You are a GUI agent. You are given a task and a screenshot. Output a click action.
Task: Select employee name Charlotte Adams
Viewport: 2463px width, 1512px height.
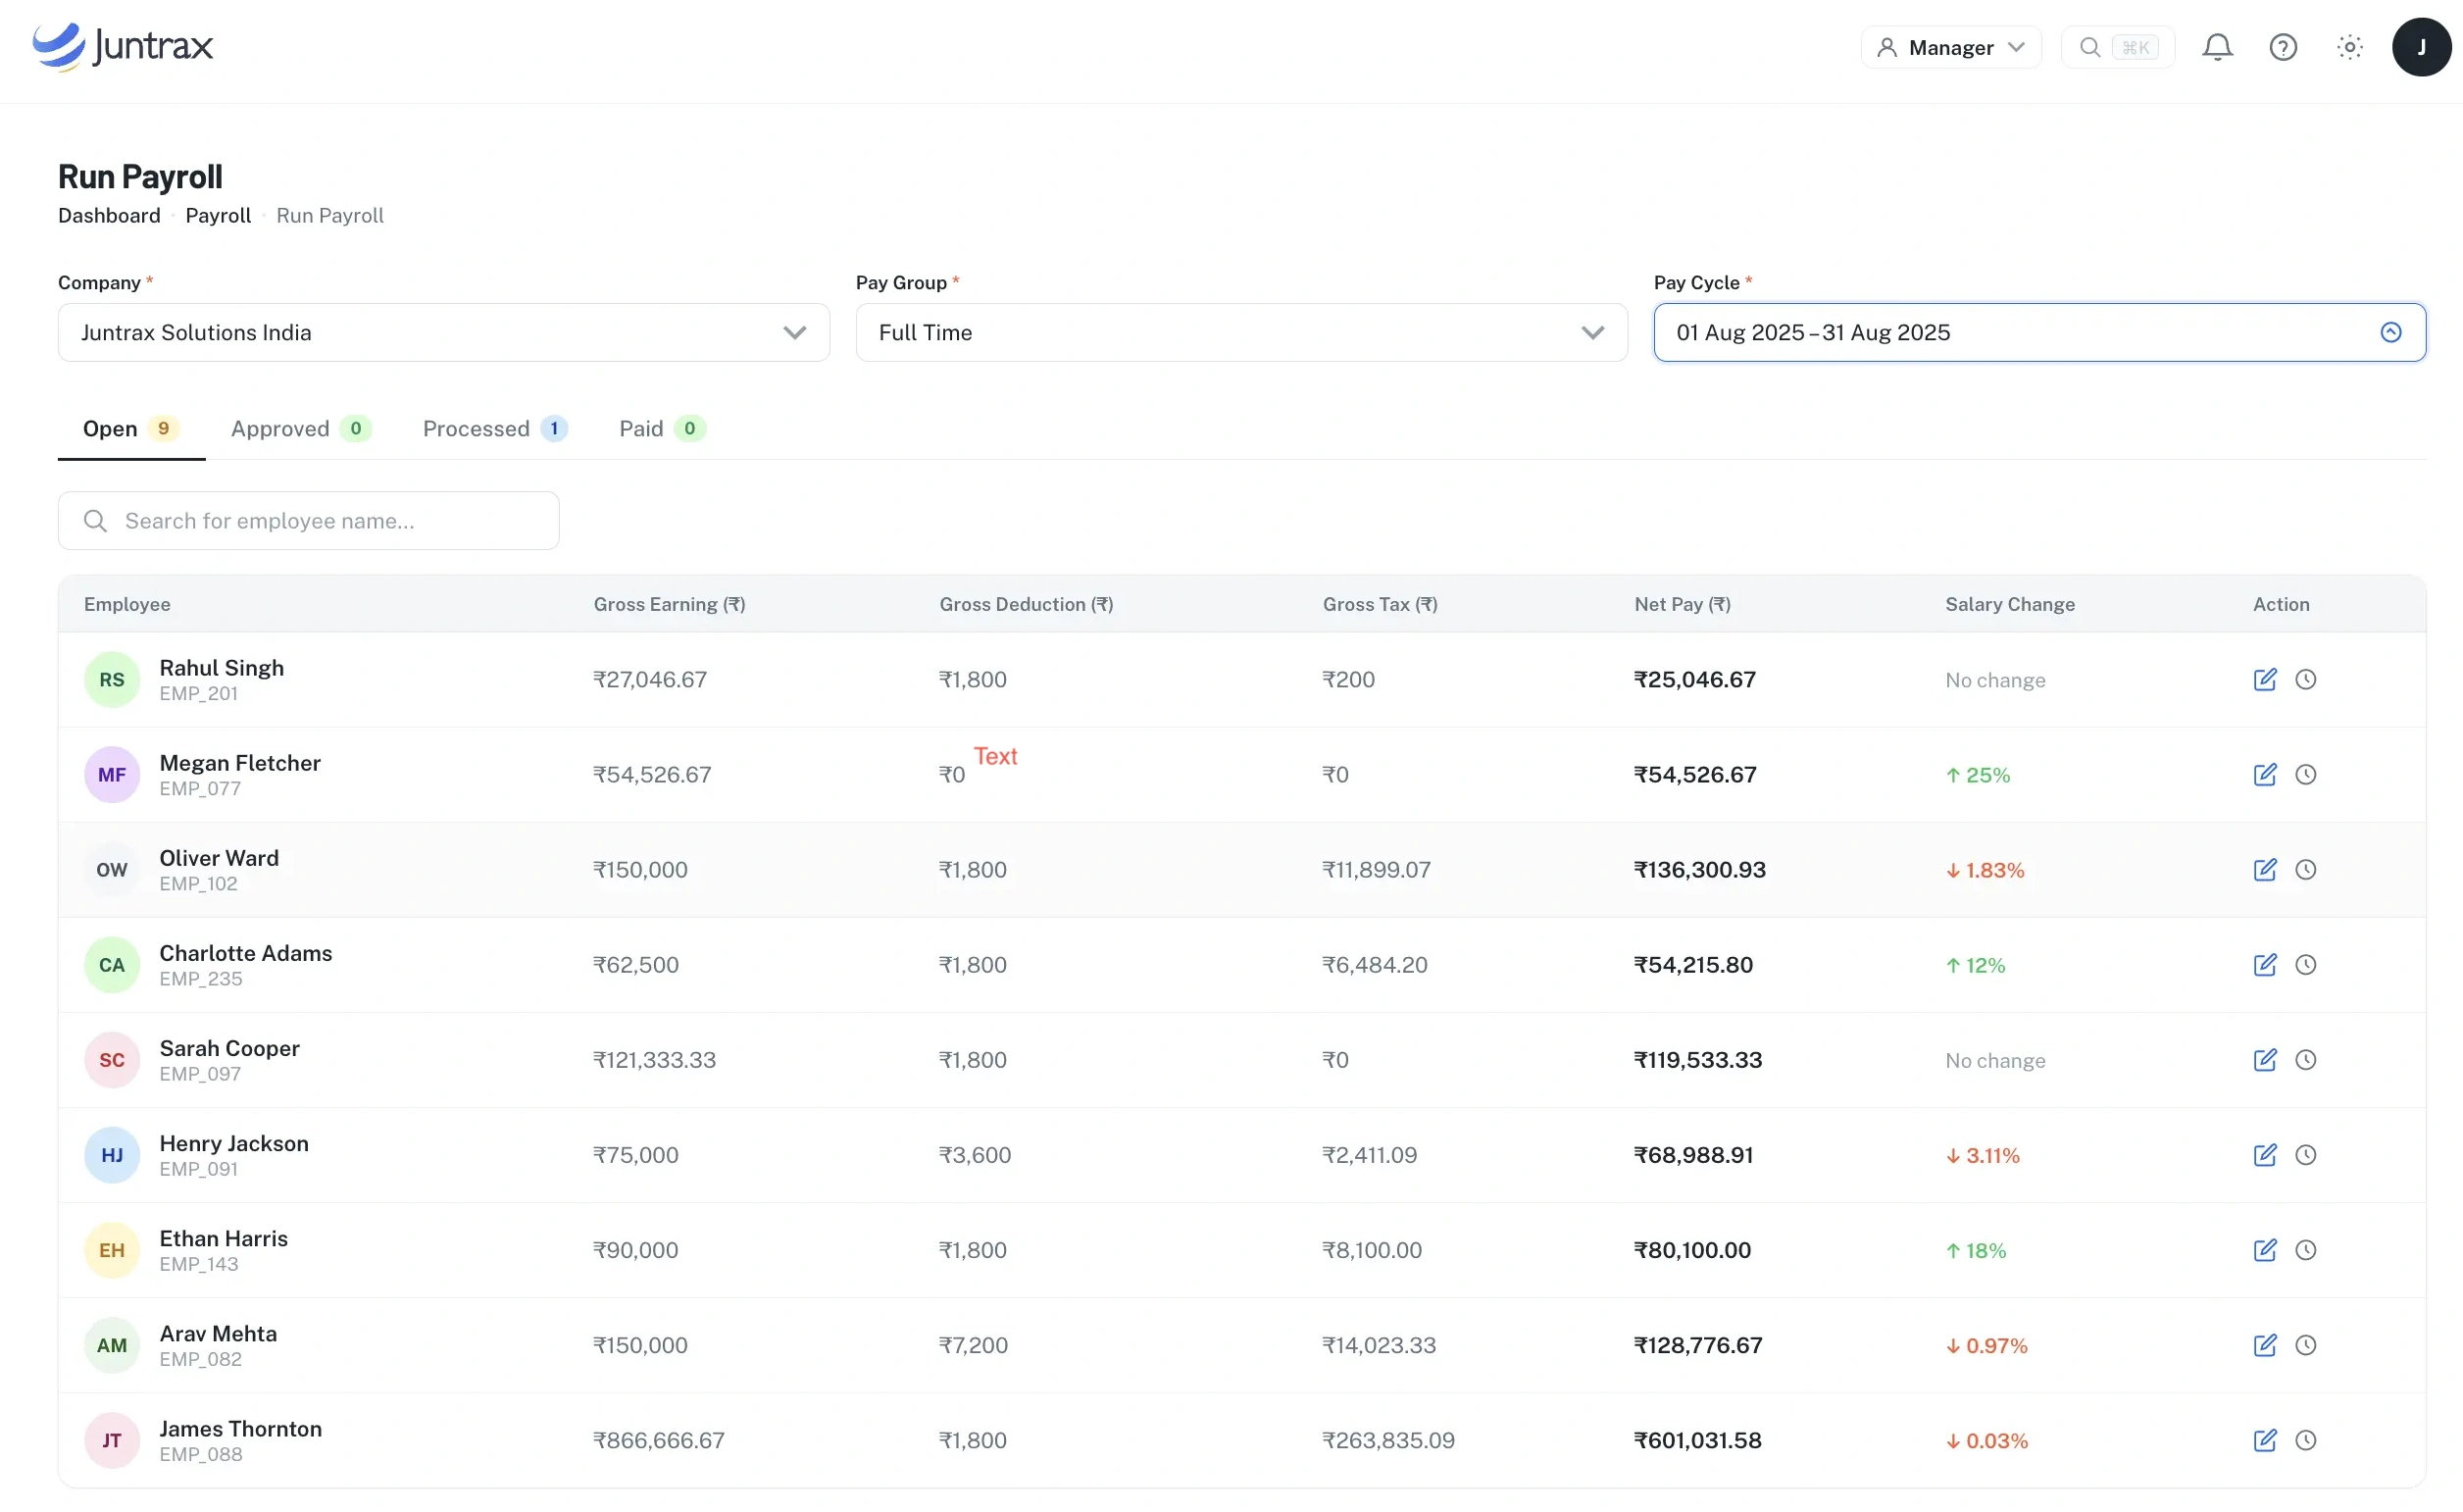246,953
